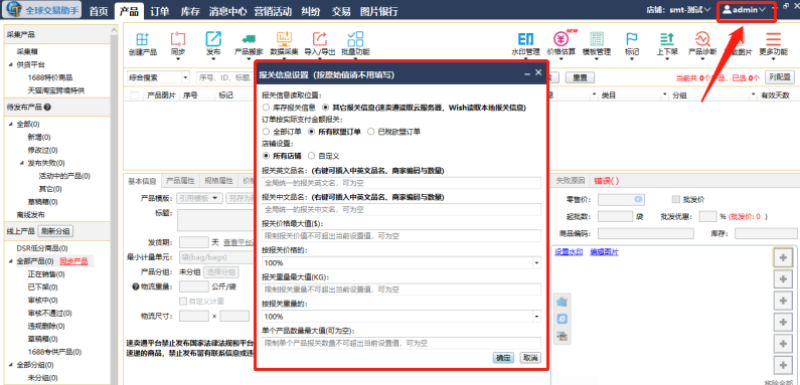Open the 消息中心 menu tab

point(228,11)
